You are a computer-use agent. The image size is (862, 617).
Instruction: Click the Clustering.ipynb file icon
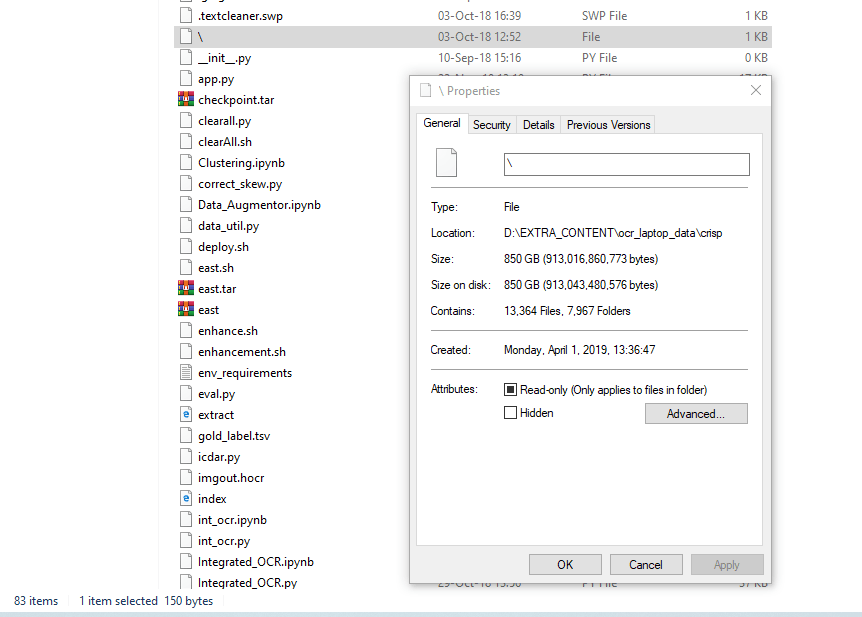pyautogui.click(x=185, y=163)
